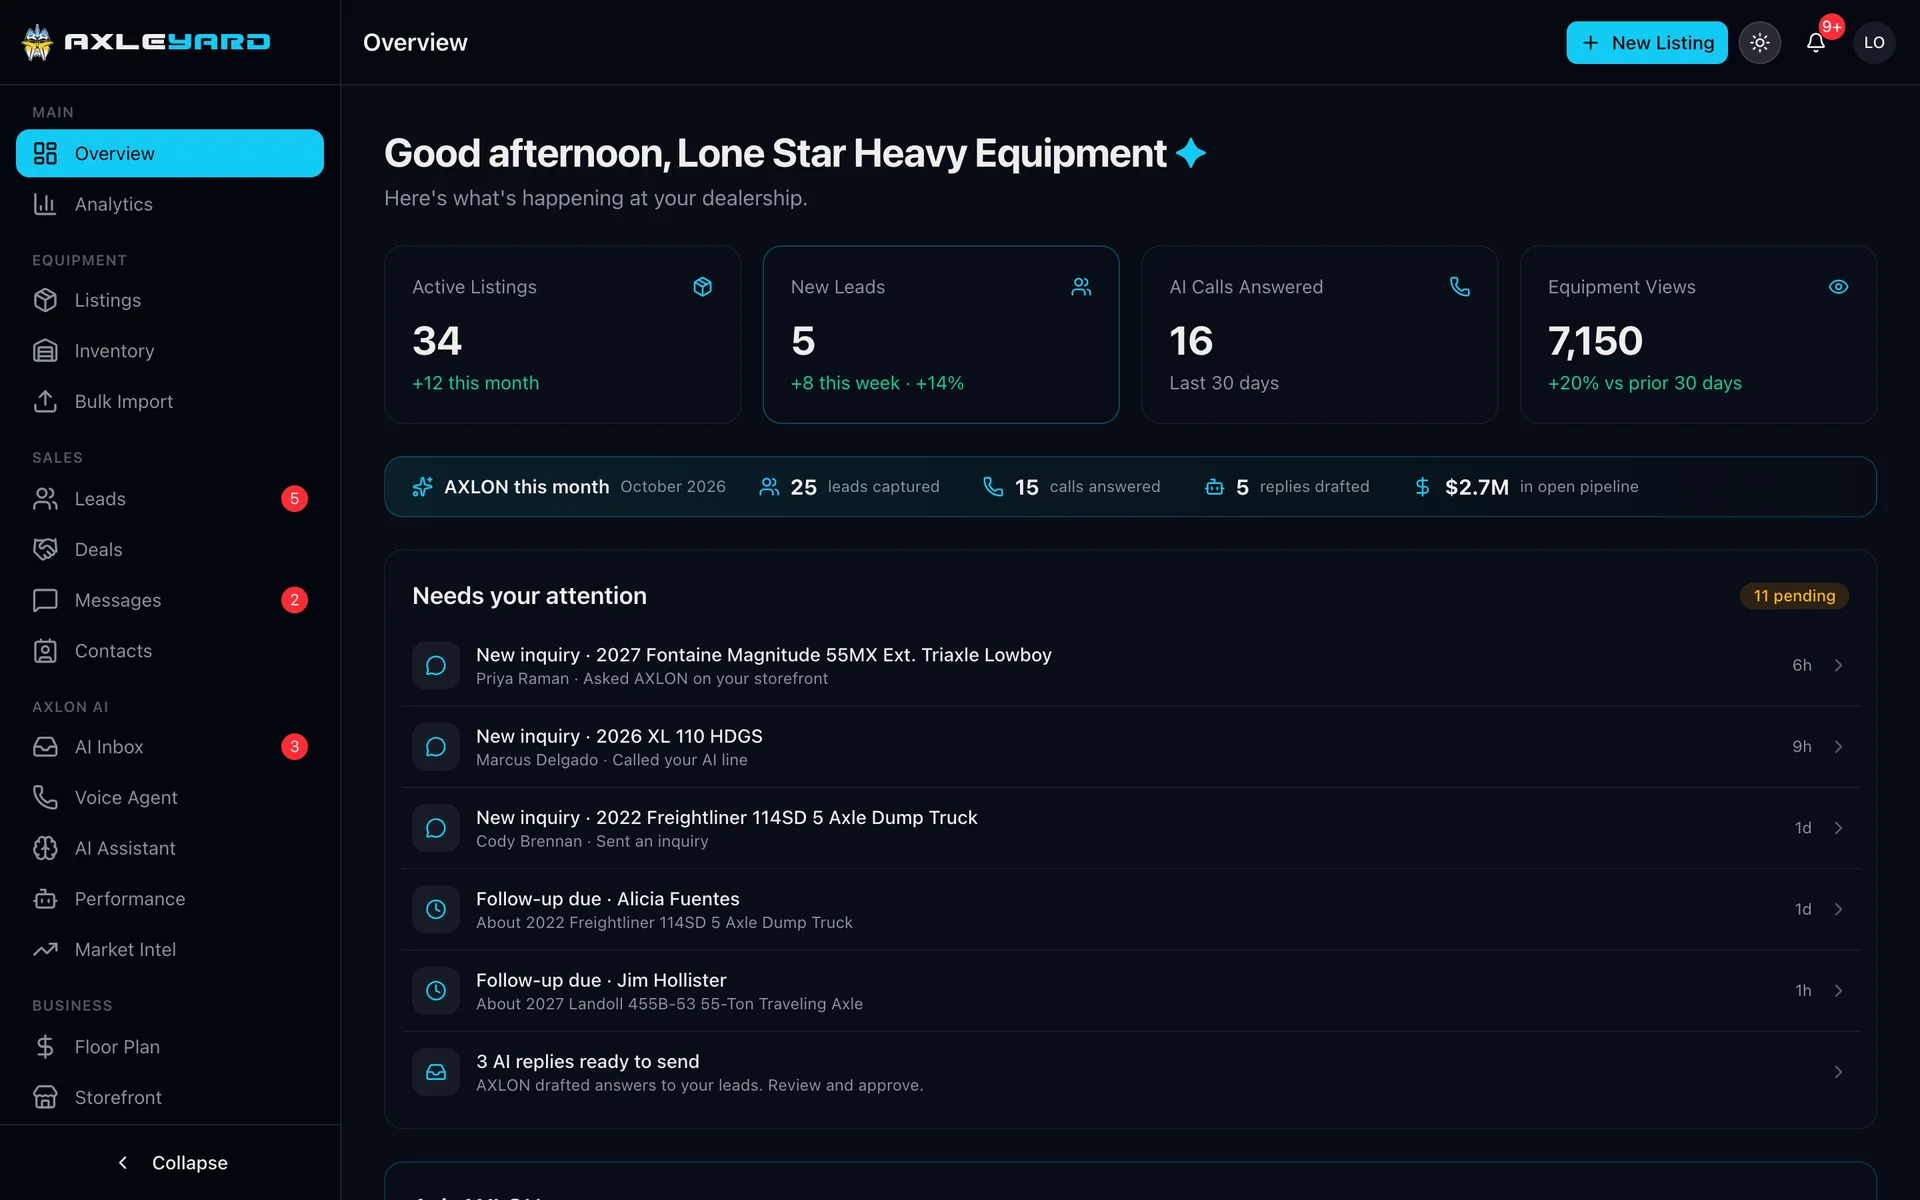Click the Leads badge showing 5
Viewport: 1920px width, 1200px height.
[294, 499]
